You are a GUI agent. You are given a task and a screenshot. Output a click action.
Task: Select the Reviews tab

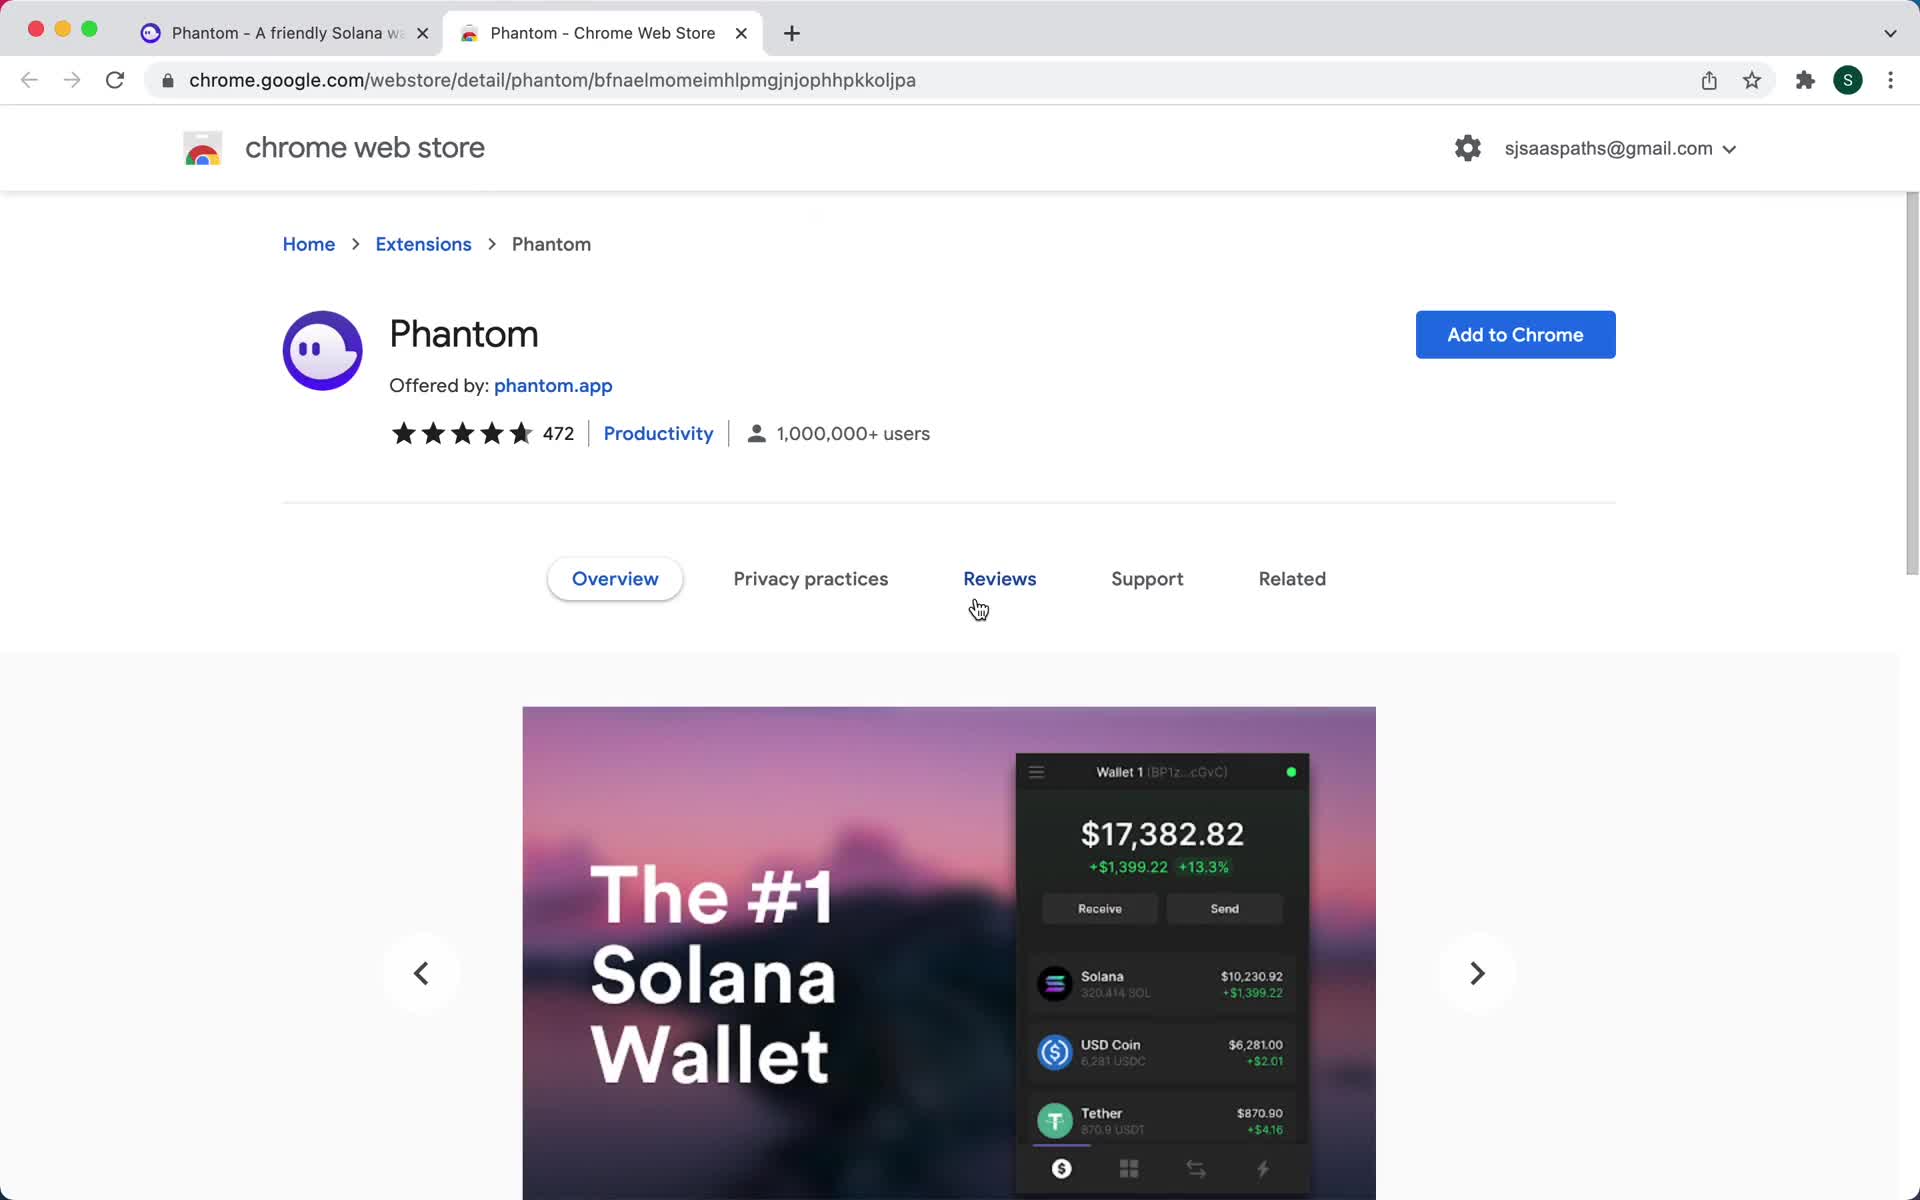pos(999,578)
